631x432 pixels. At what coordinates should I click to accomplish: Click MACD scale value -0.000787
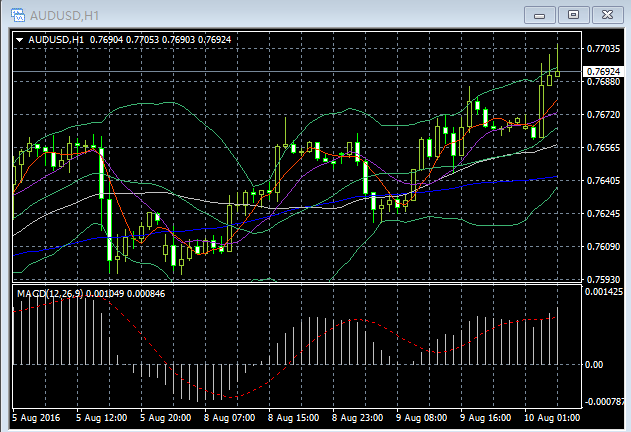coord(604,401)
